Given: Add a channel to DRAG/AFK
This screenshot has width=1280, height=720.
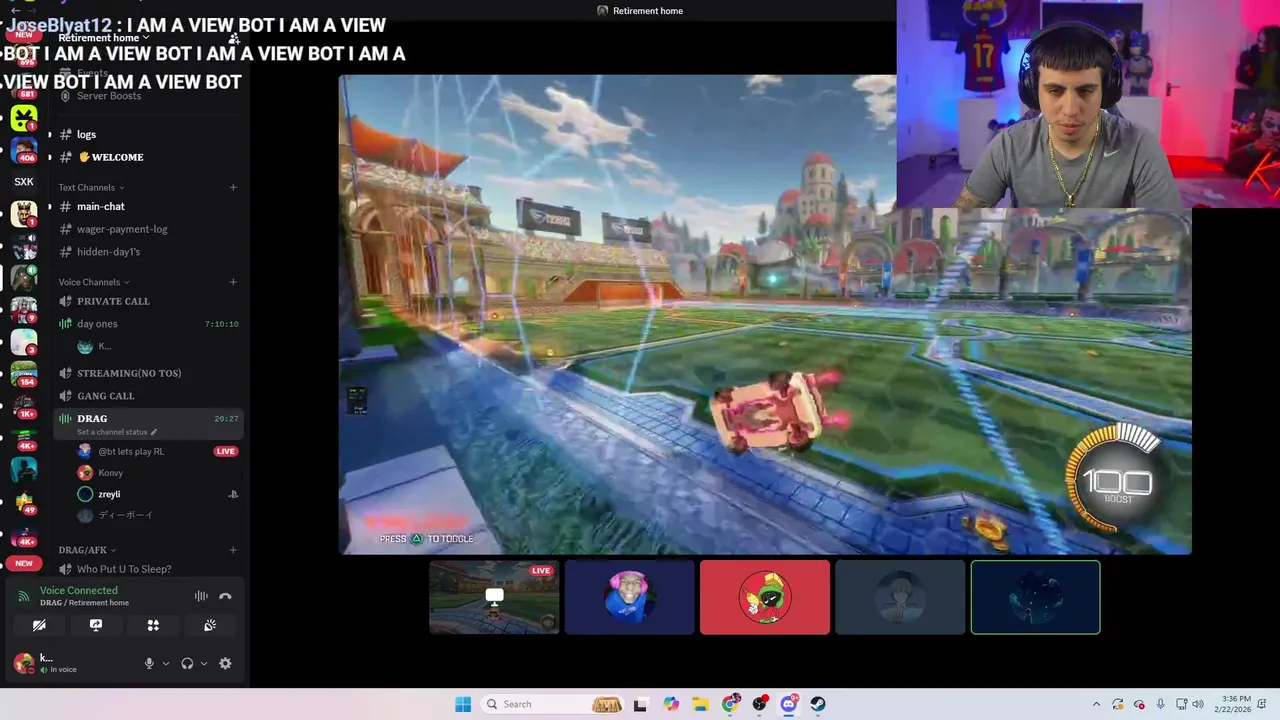Looking at the screenshot, I should 233,550.
